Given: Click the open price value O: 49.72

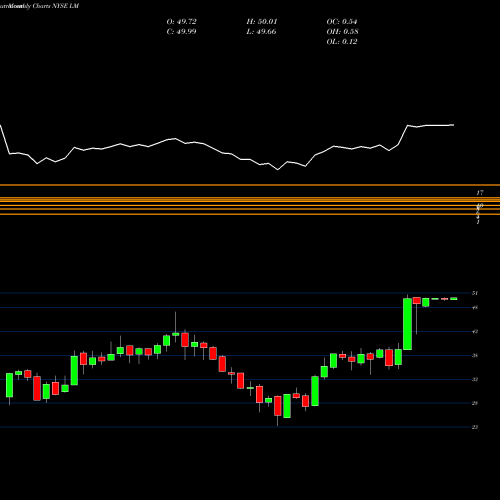Looking at the screenshot, I should click(181, 22).
